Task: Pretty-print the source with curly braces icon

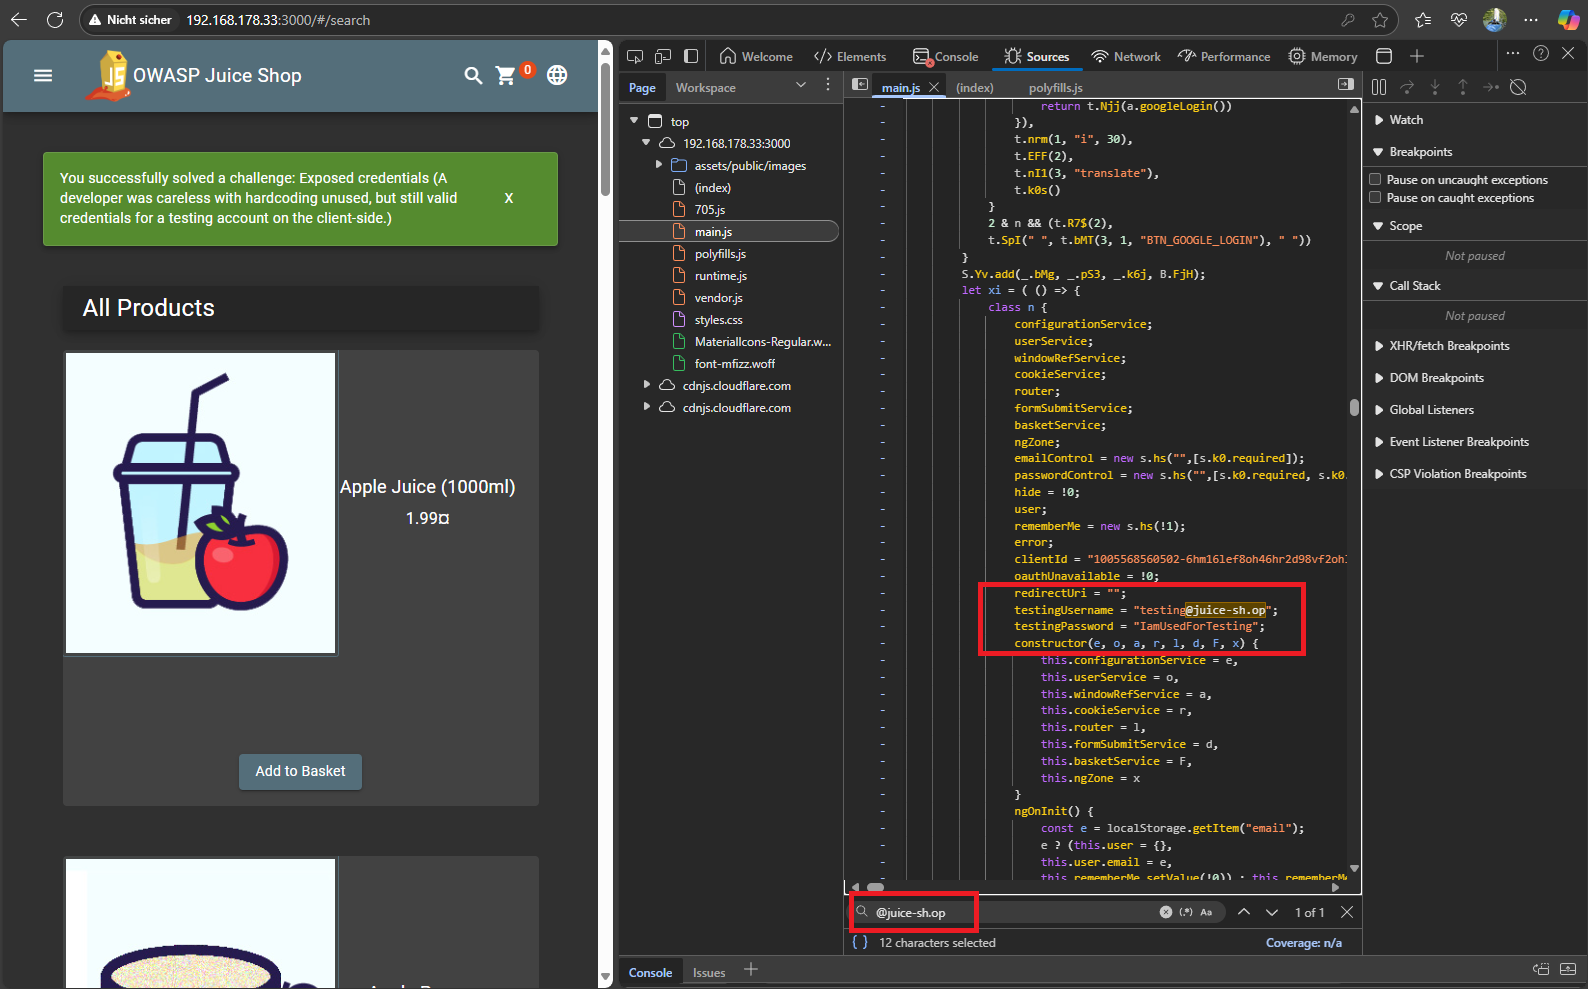Action: click(859, 942)
